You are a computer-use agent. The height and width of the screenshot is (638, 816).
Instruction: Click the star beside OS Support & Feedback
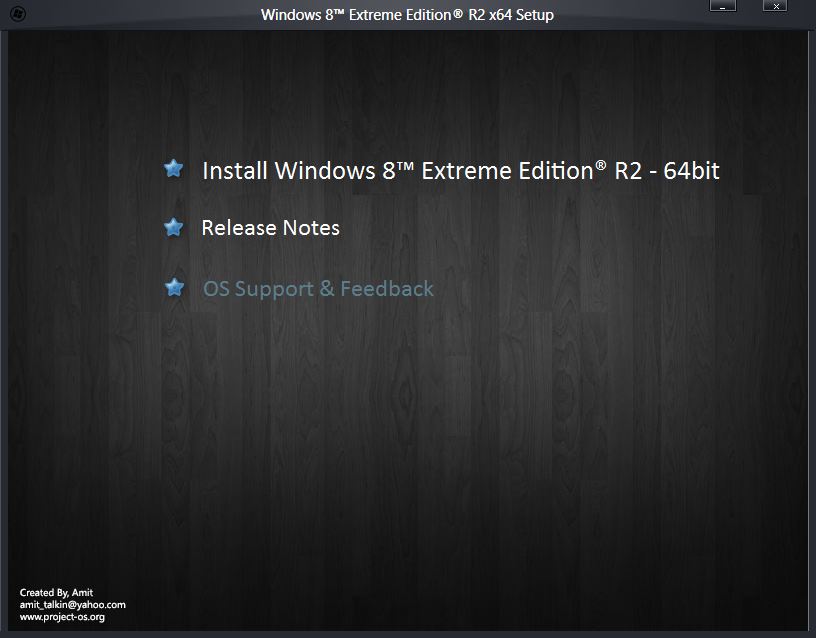[173, 287]
